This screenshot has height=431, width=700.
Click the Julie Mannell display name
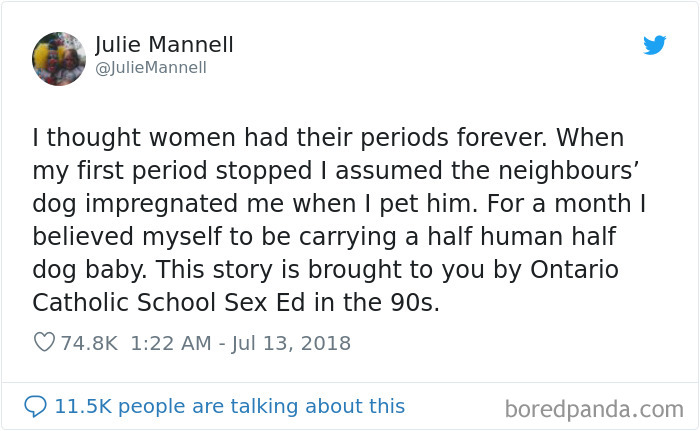click(164, 45)
